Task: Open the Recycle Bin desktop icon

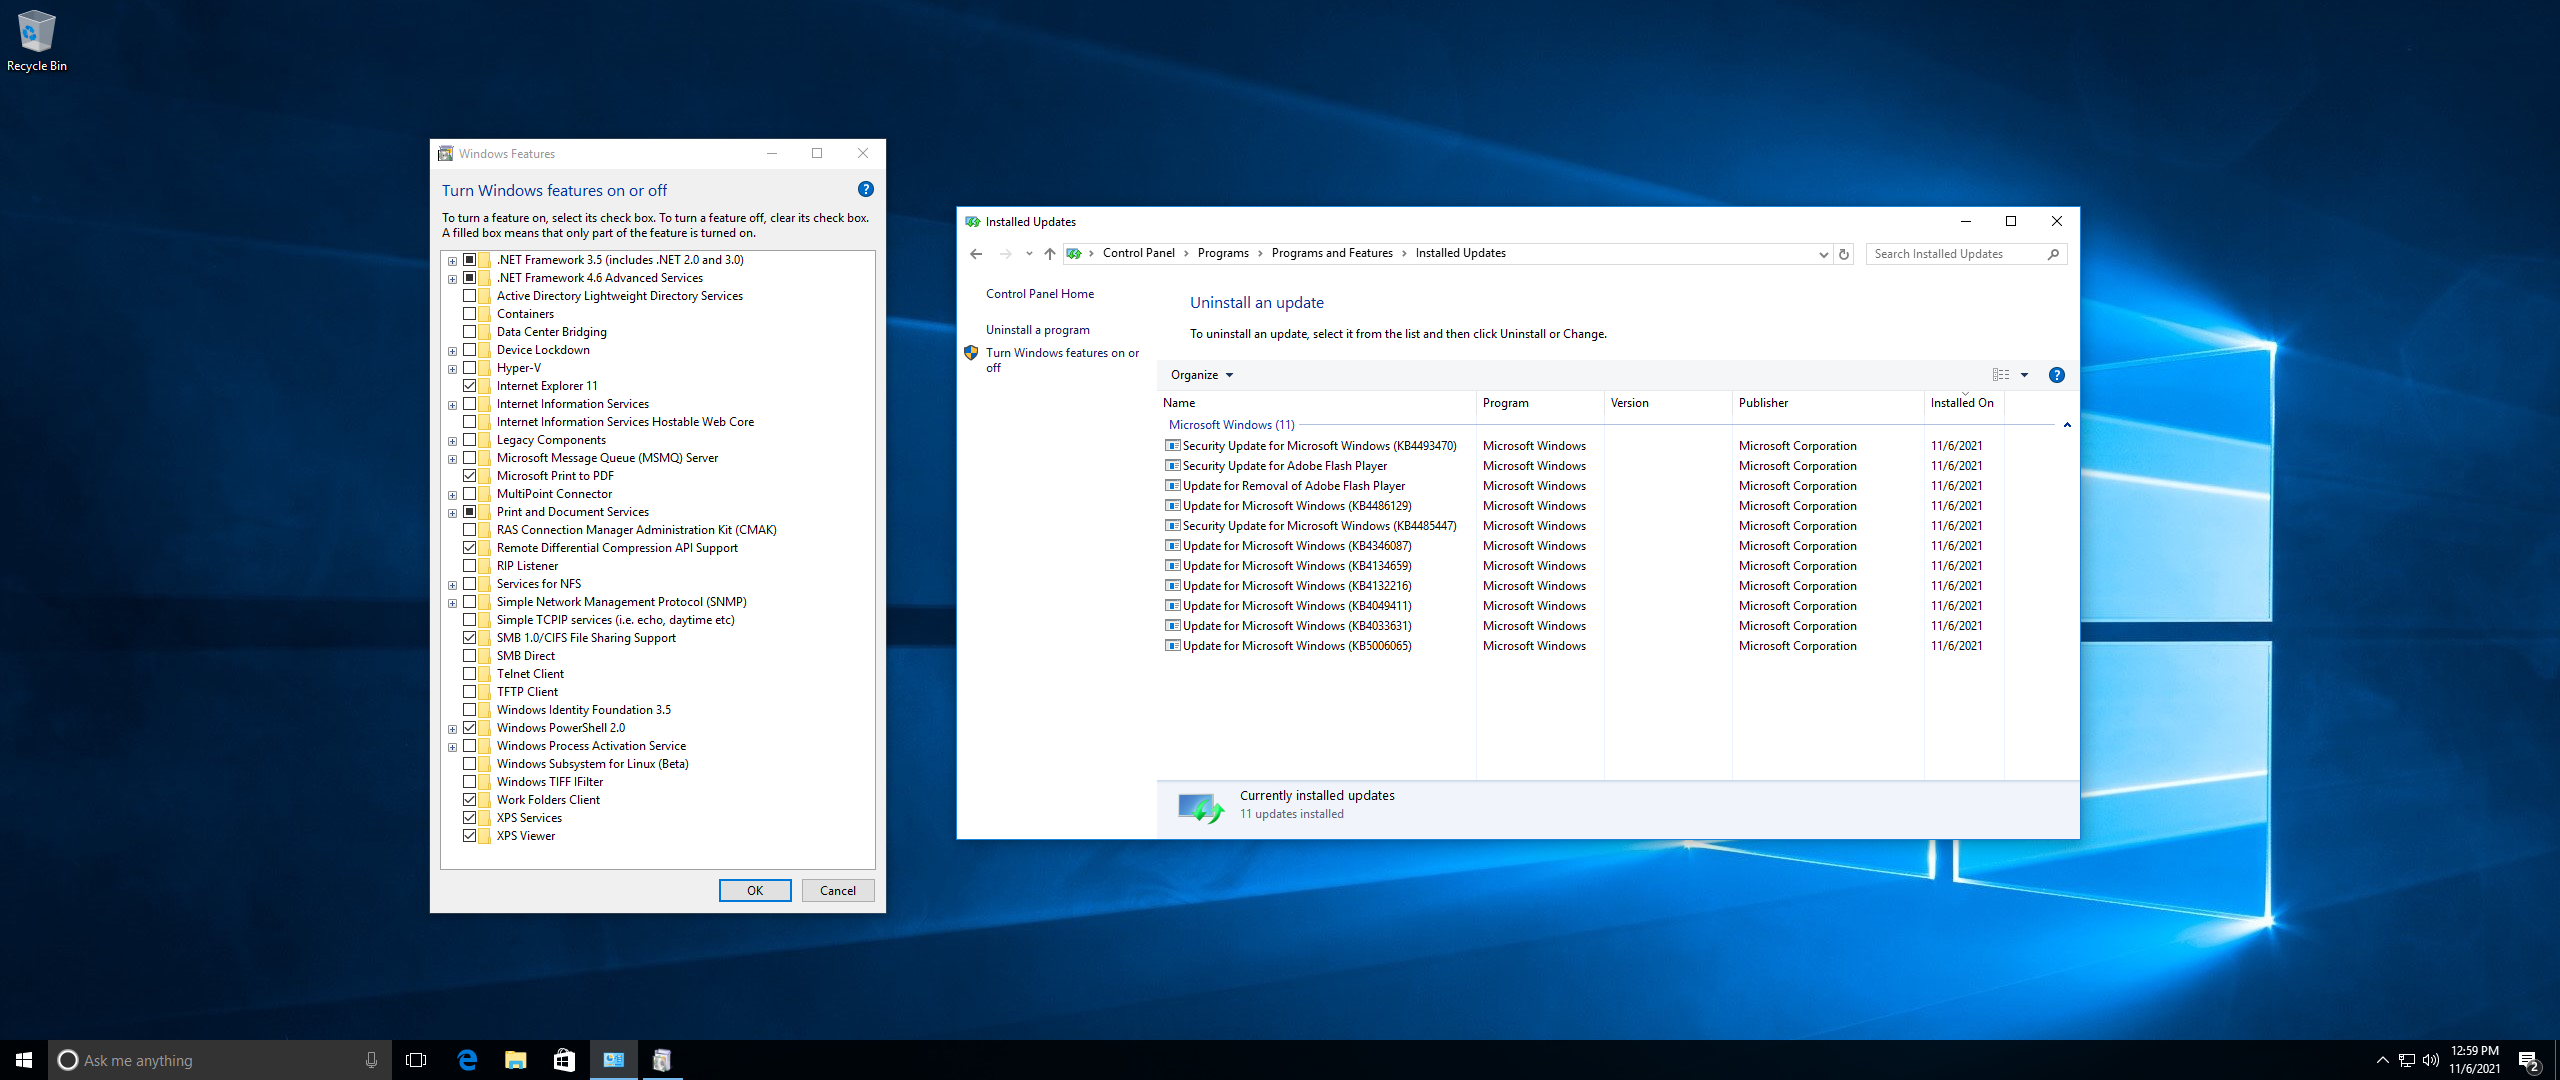Action: tap(36, 40)
